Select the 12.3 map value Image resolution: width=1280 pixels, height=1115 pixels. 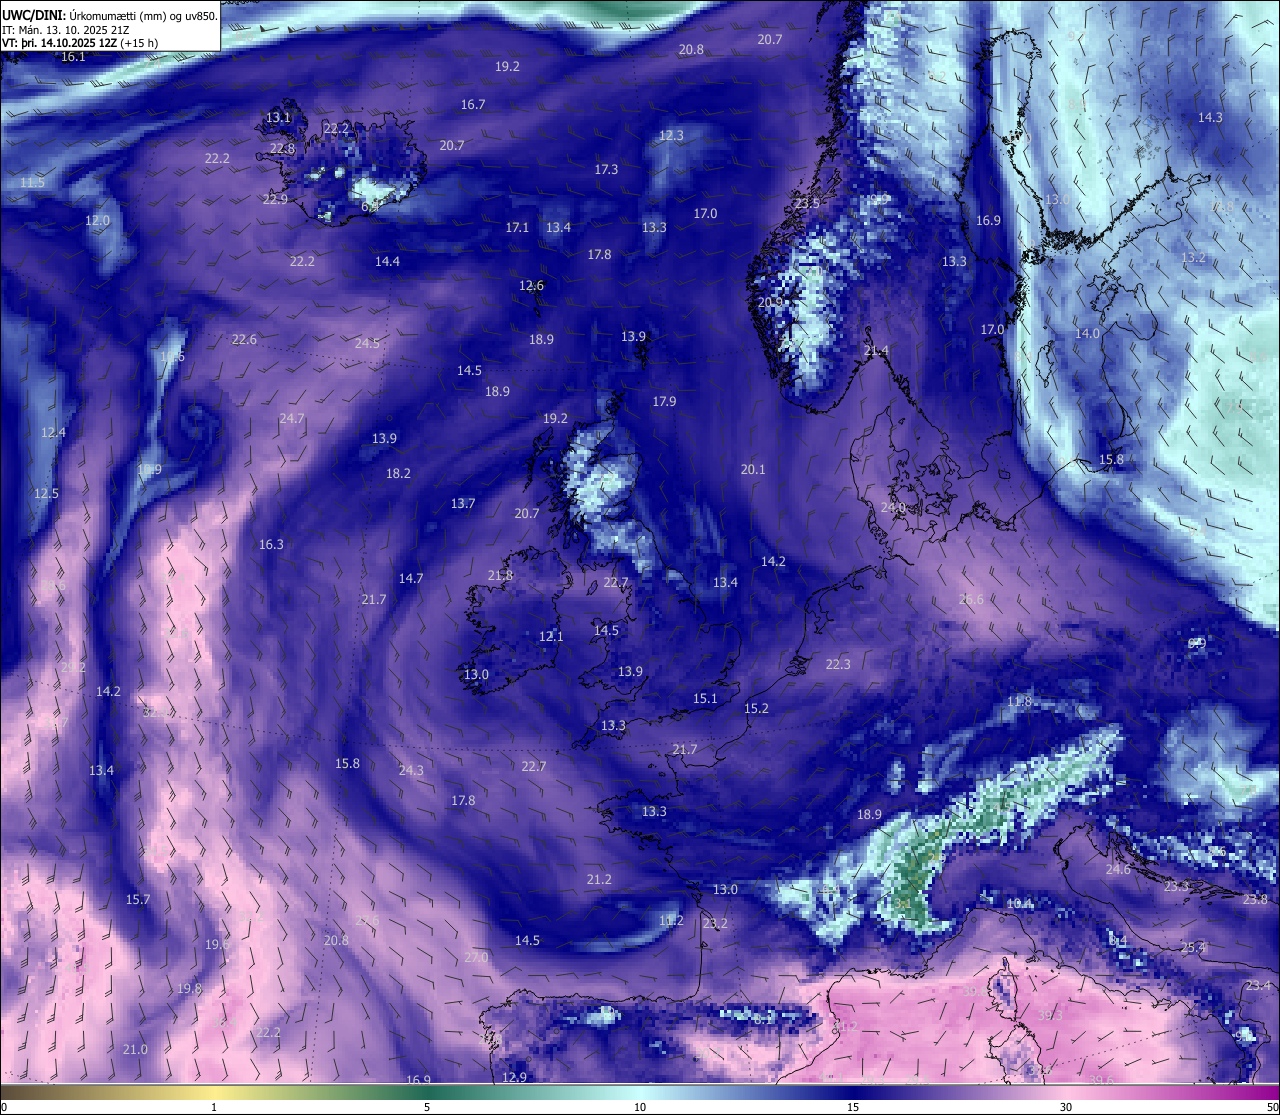click(671, 136)
